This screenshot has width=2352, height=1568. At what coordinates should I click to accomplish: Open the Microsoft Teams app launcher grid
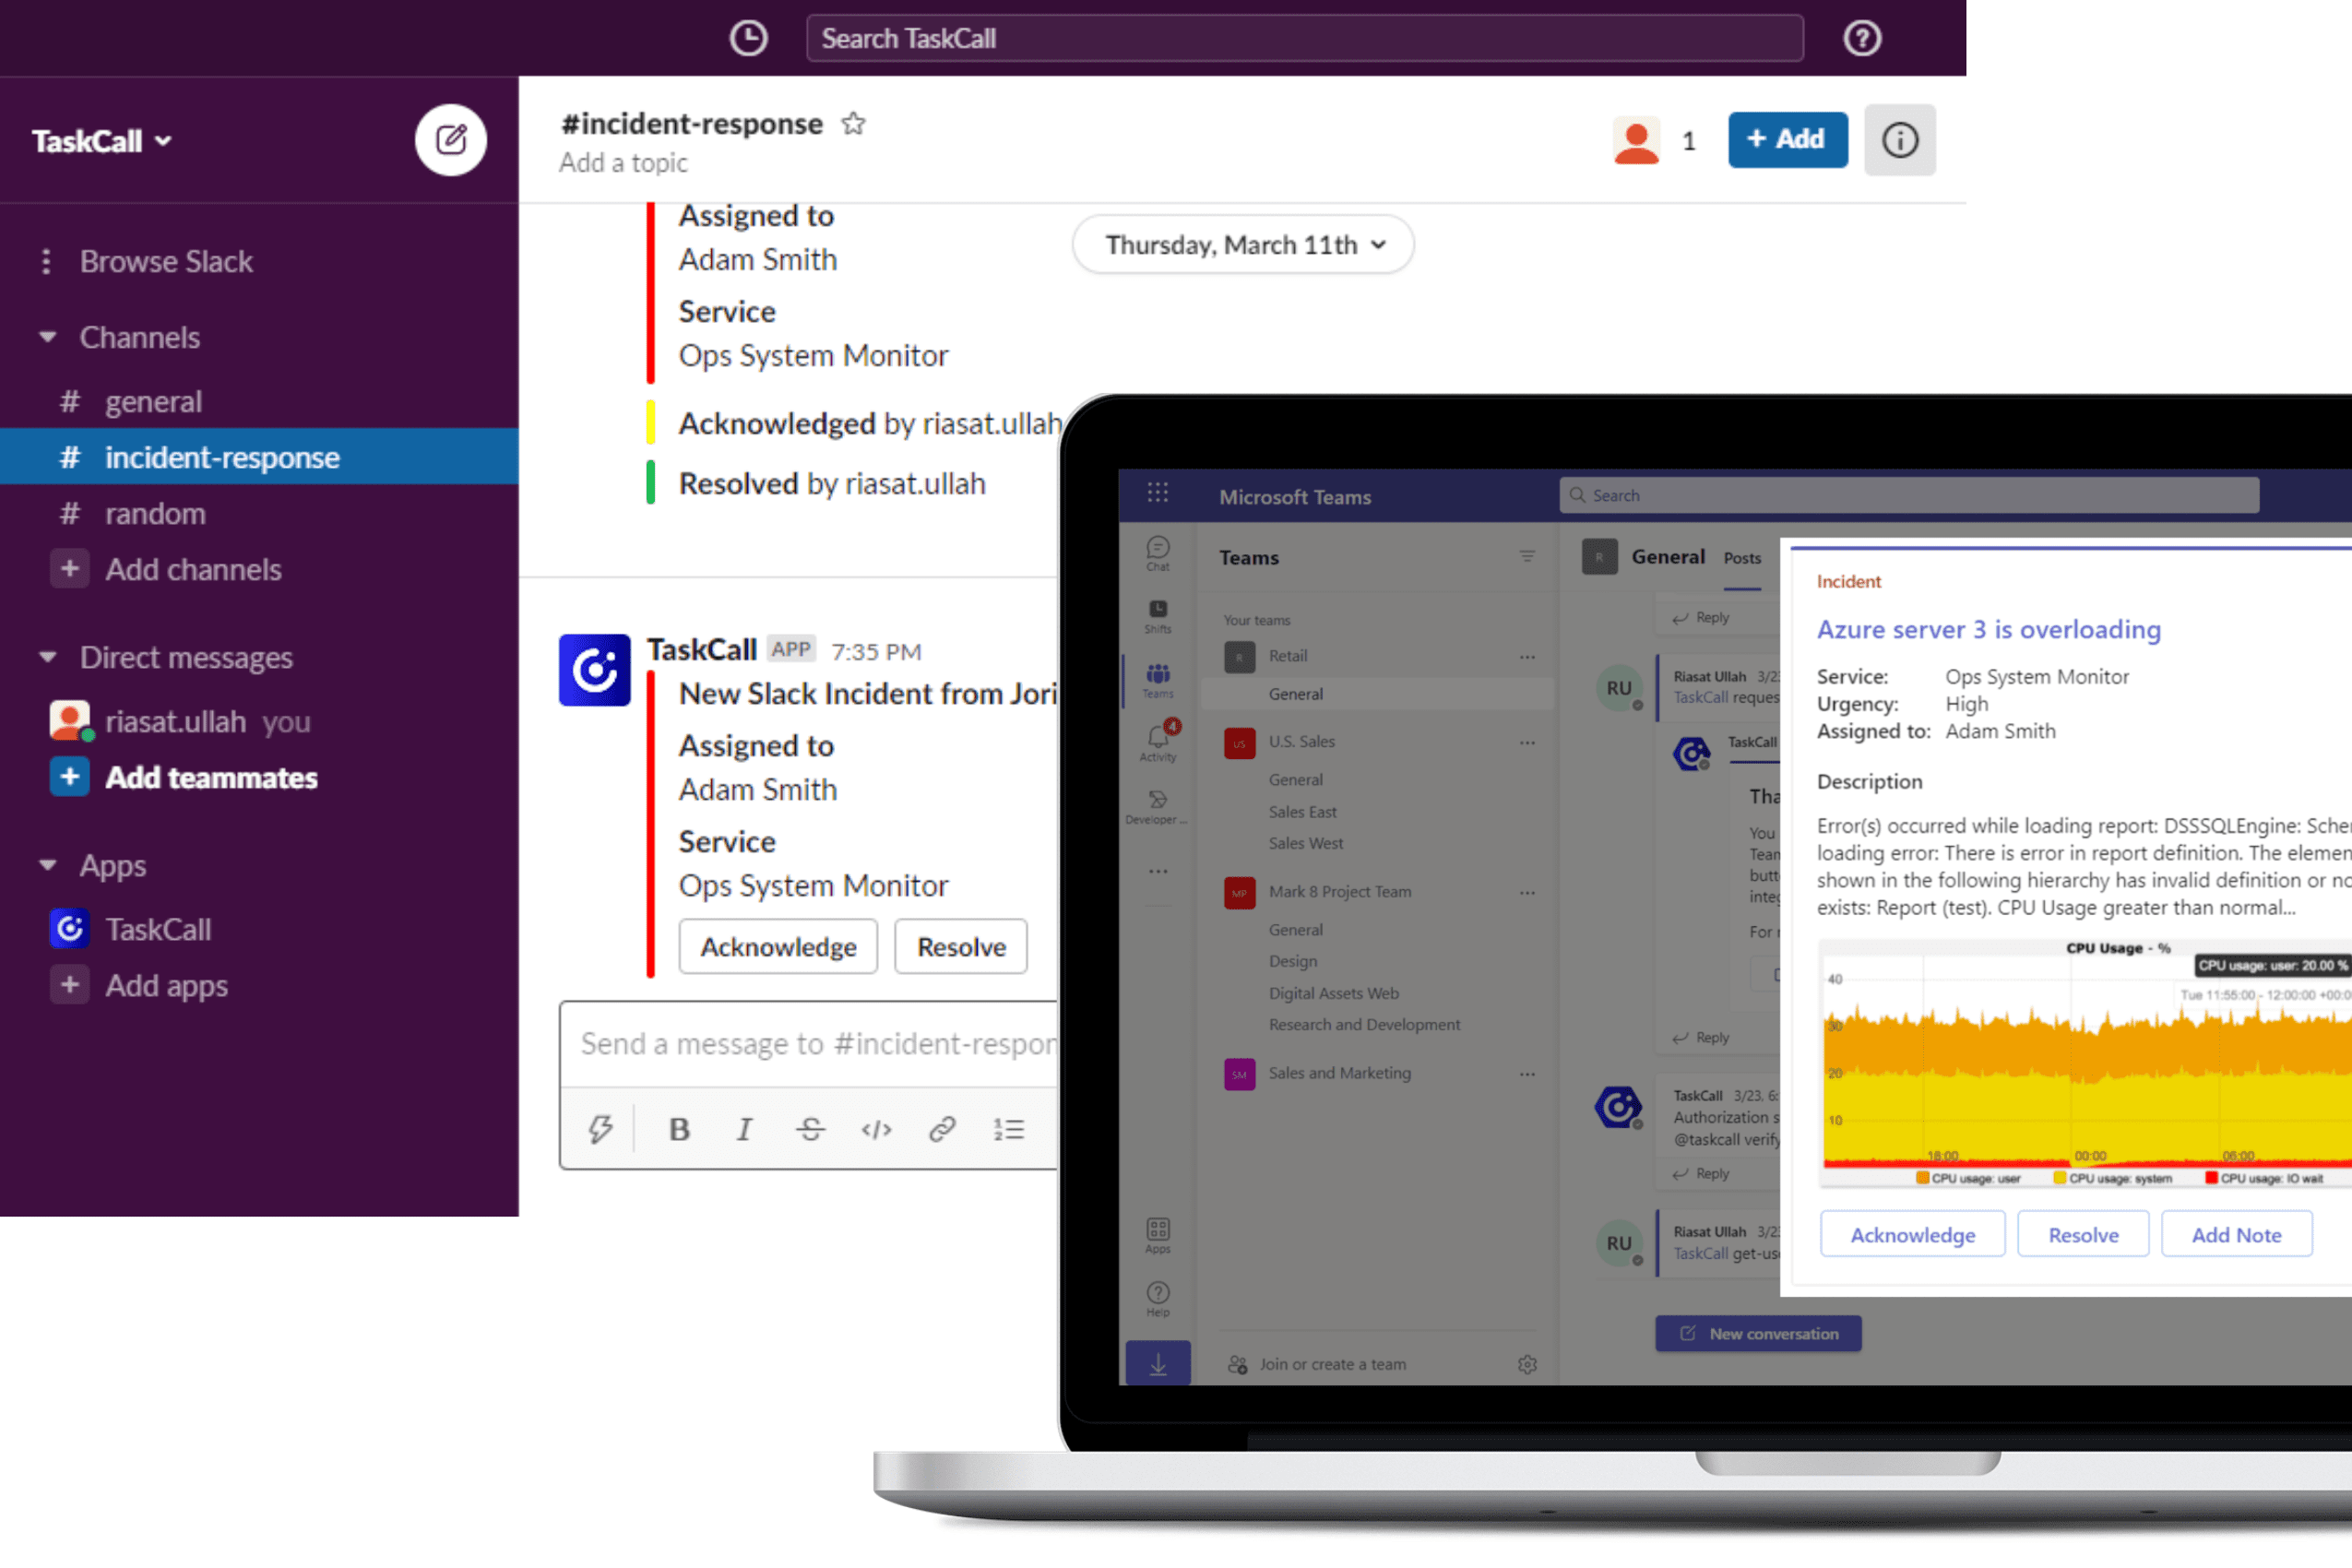(1158, 493)
